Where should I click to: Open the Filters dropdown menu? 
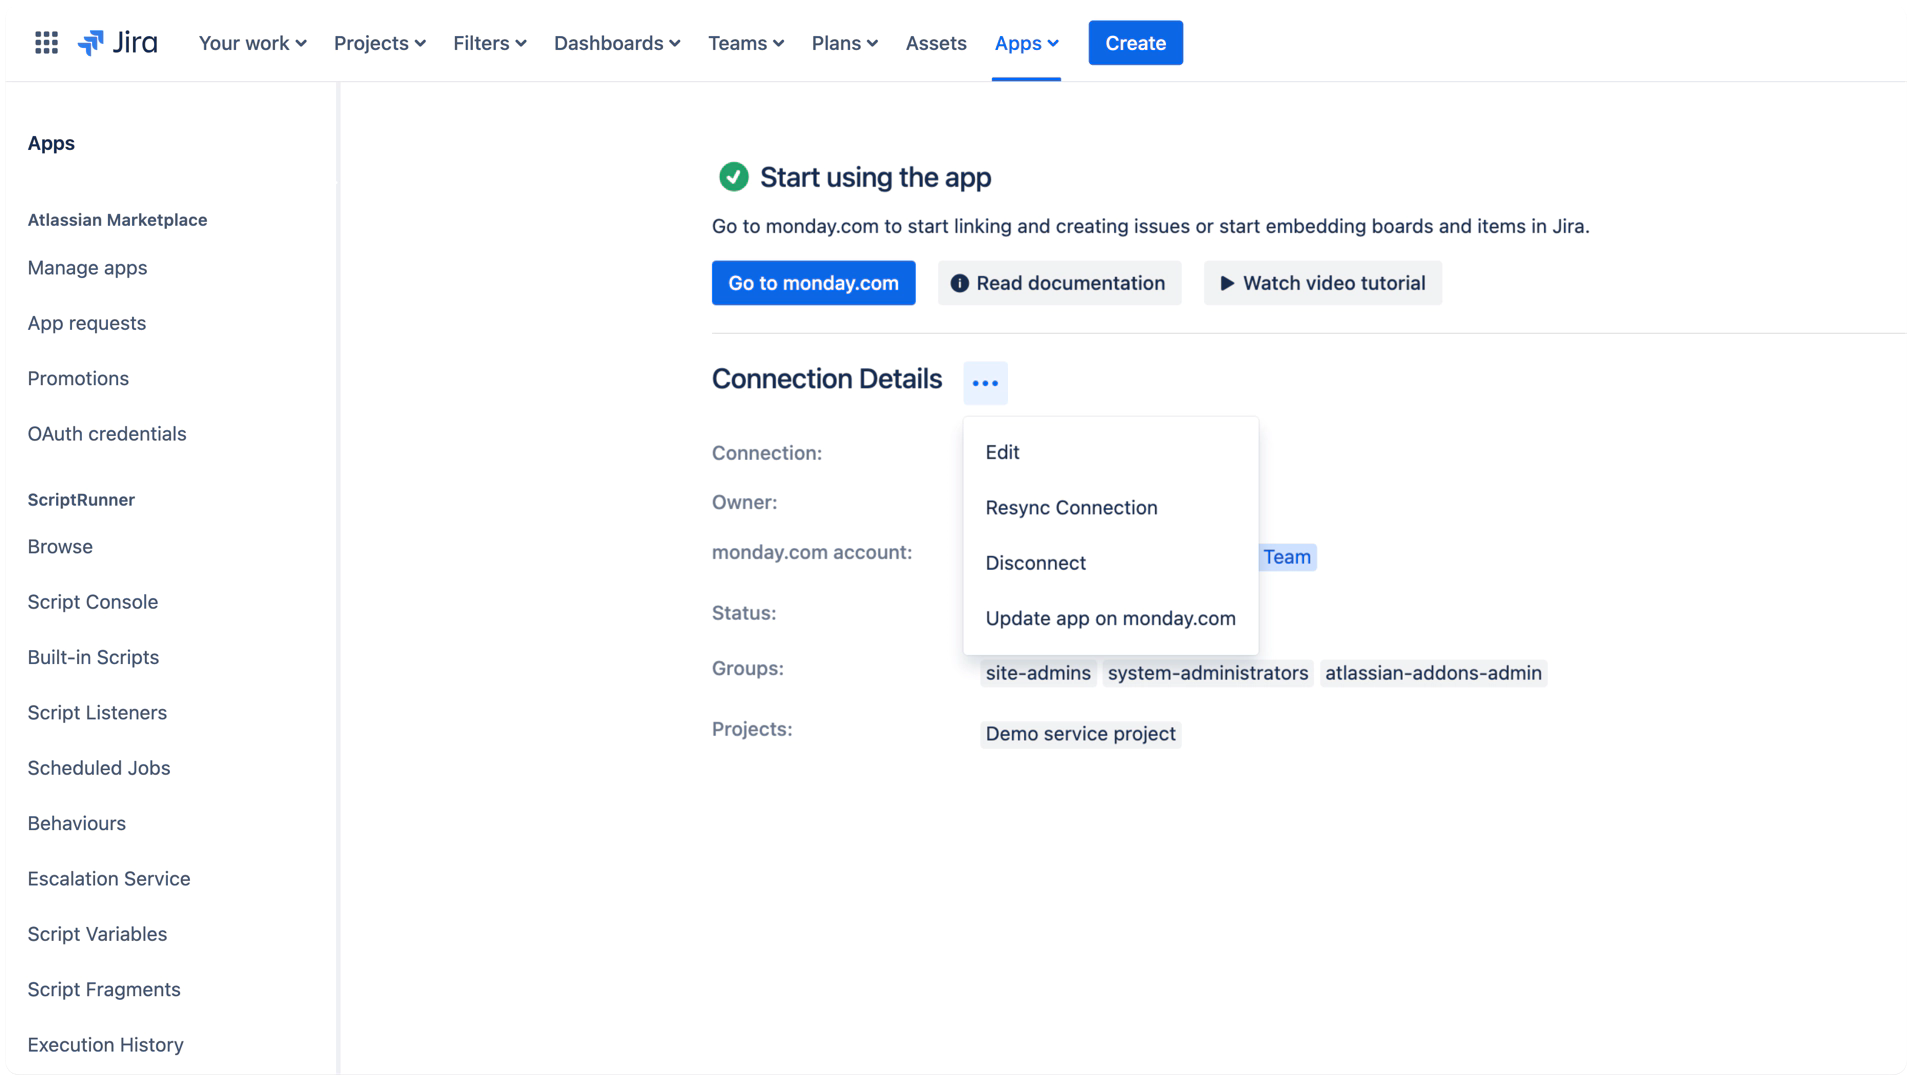point(489,43)
